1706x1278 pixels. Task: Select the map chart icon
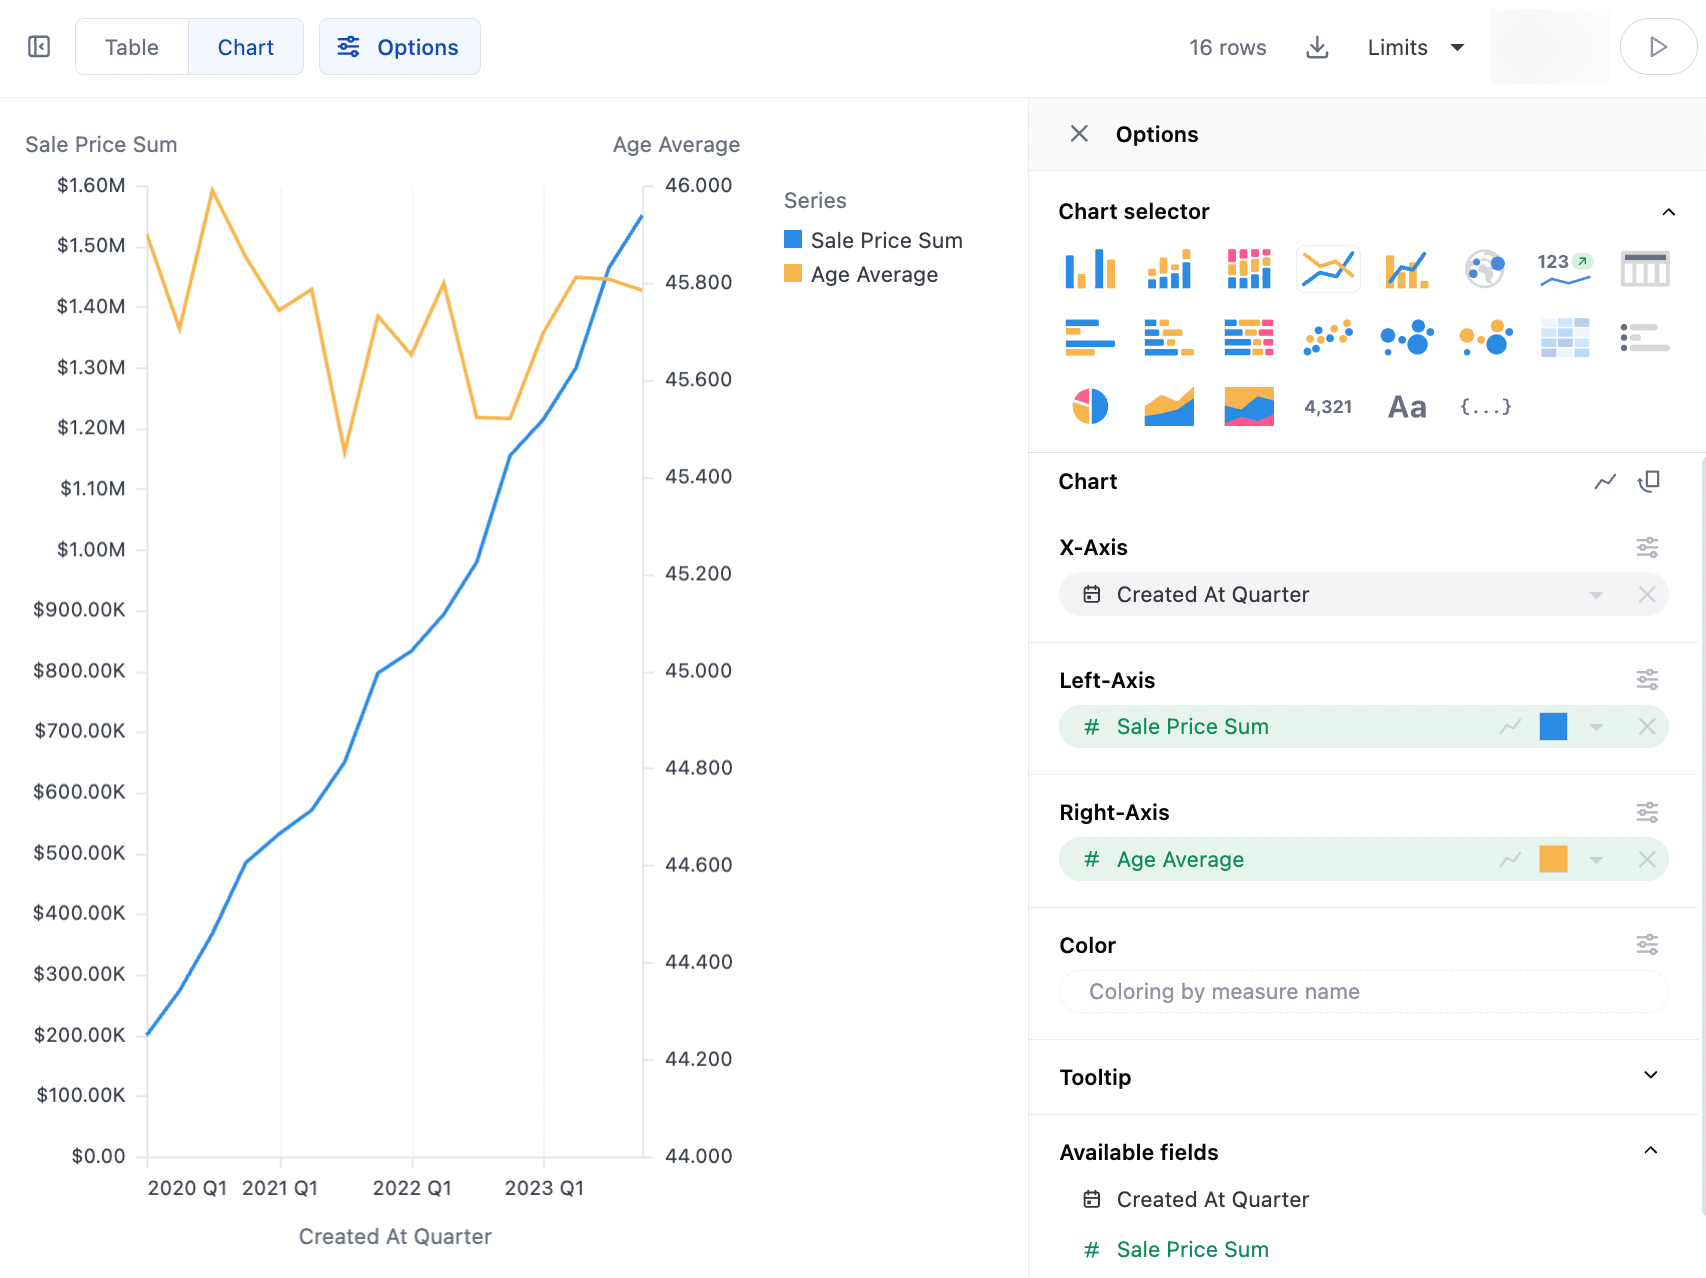(1485, 269)
